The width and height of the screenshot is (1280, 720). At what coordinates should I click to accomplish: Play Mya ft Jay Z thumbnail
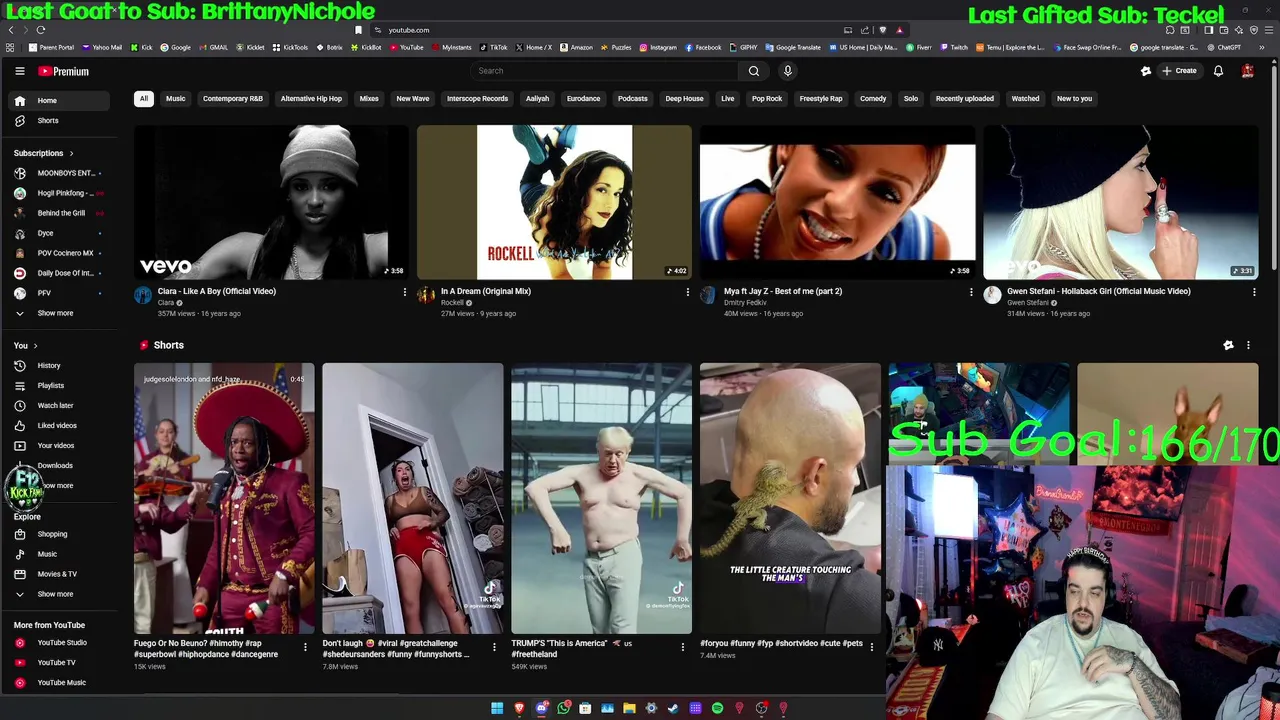[837, 202]
